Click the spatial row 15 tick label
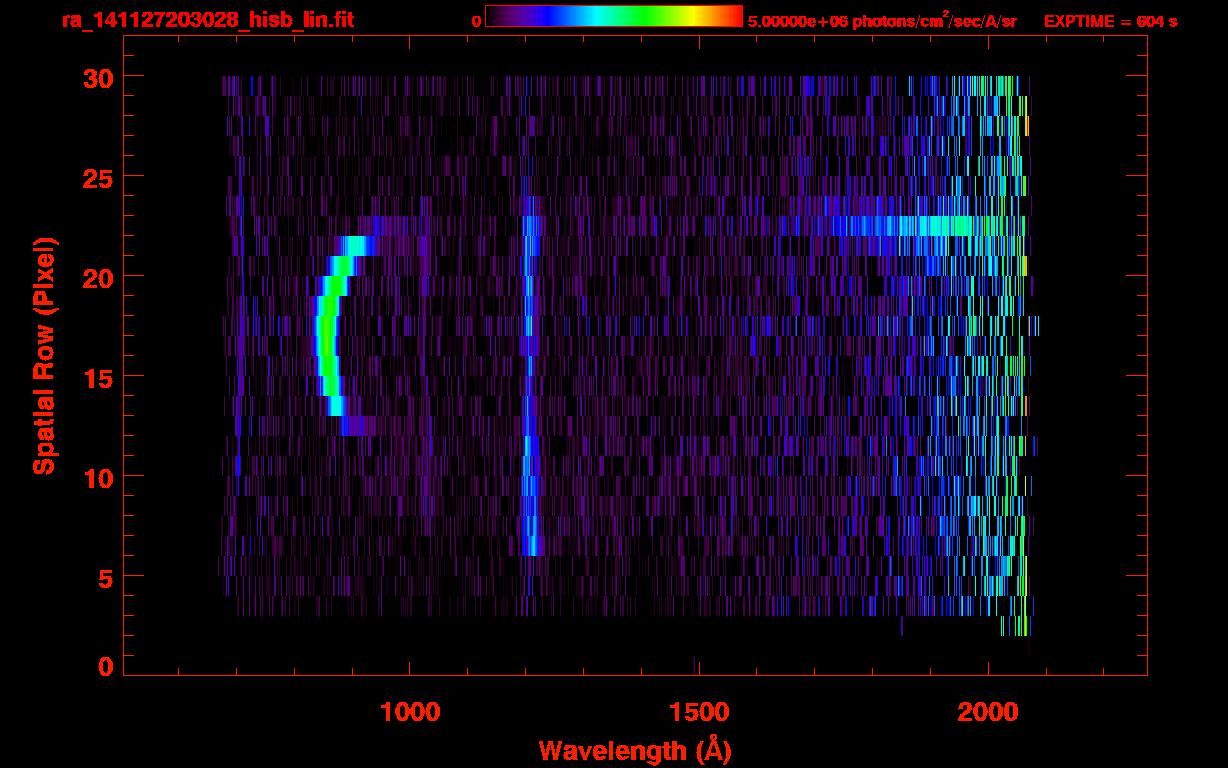This screenshot has height=768, width=1228. point(99,377)
